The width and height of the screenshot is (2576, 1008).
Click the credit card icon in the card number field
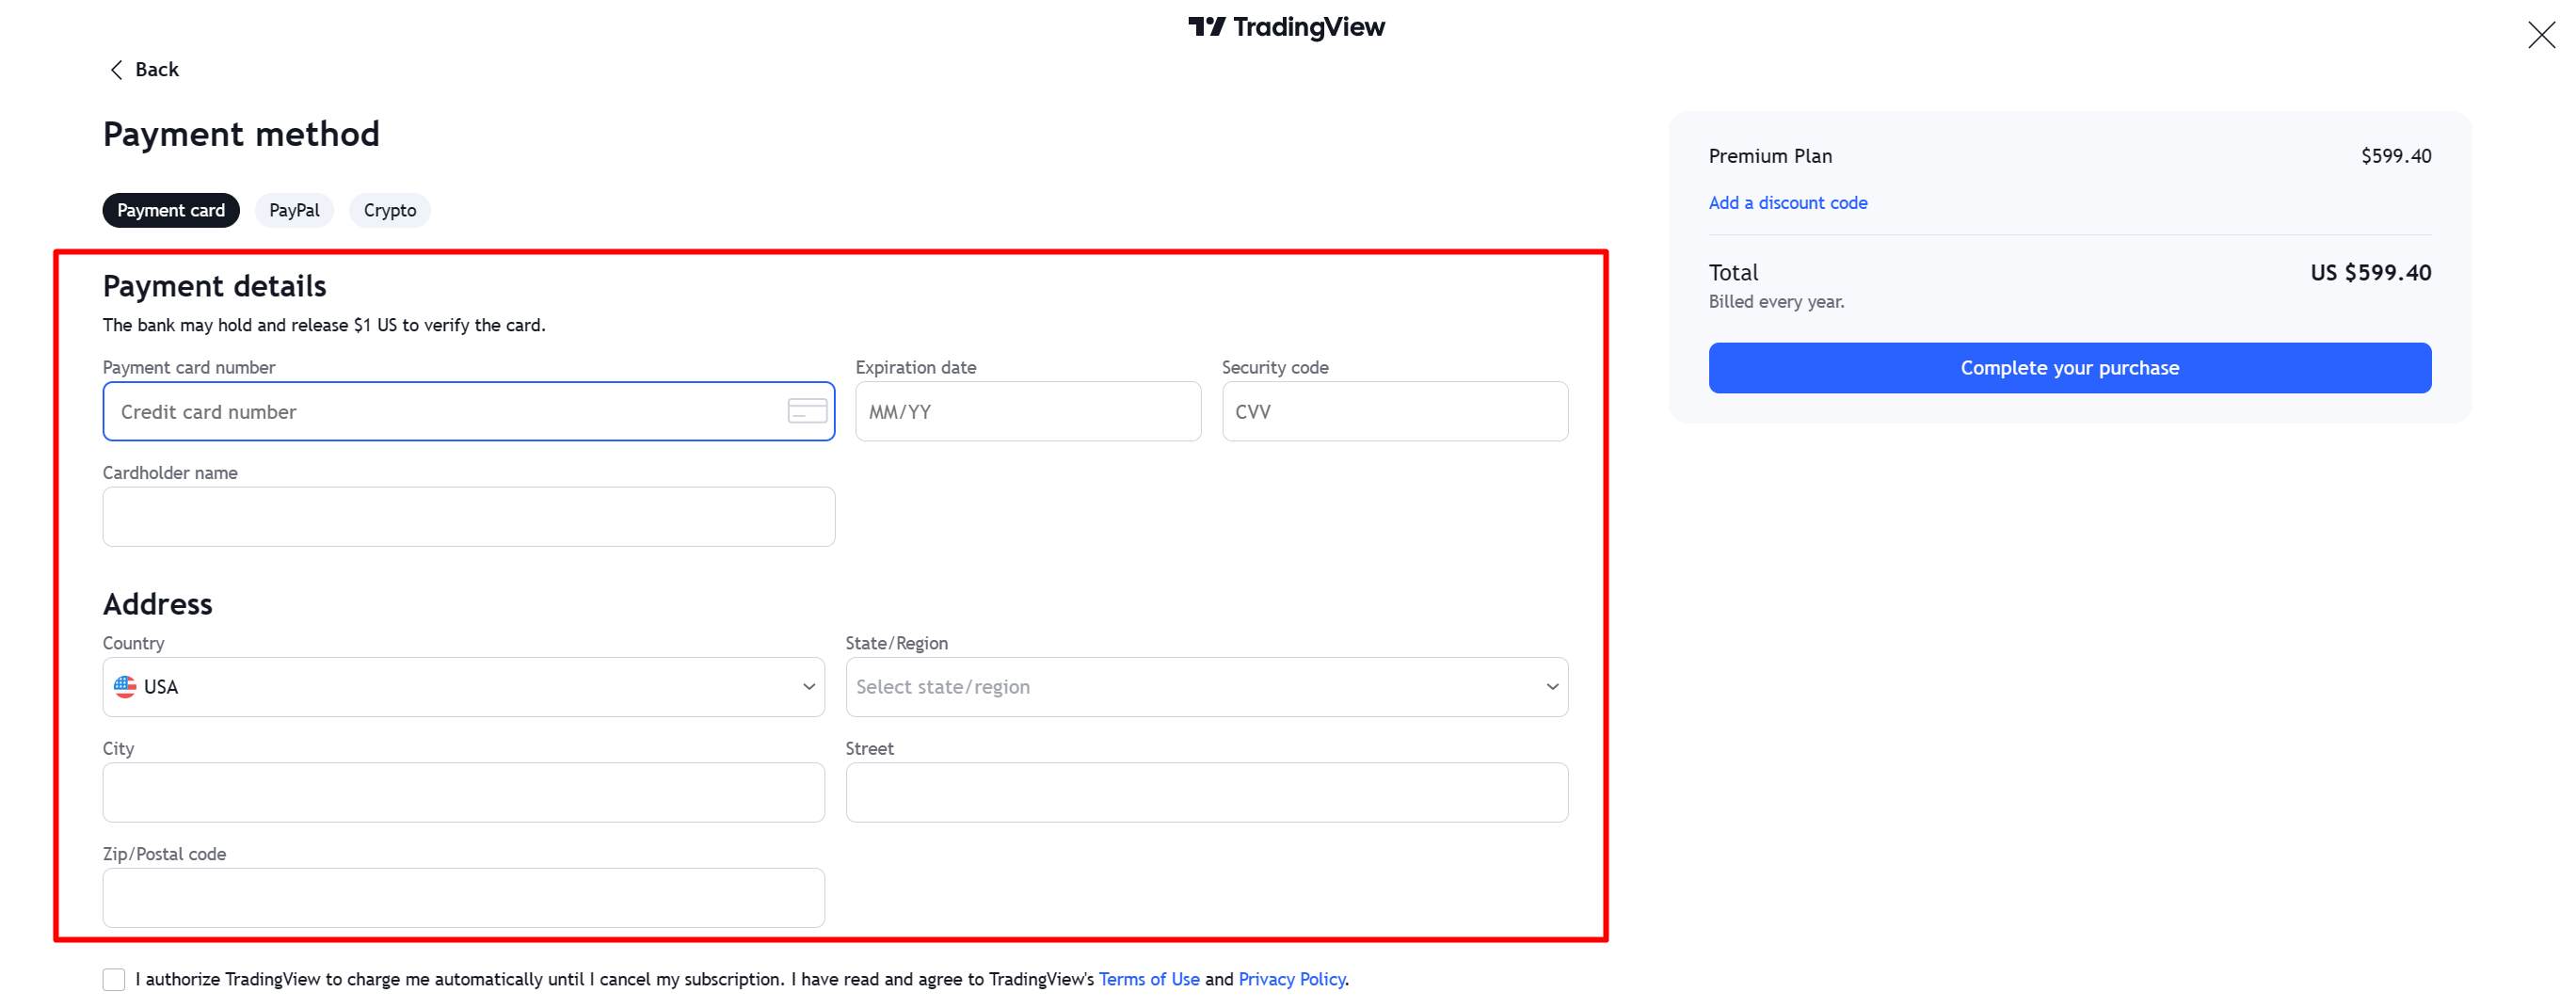click(808, 411)
